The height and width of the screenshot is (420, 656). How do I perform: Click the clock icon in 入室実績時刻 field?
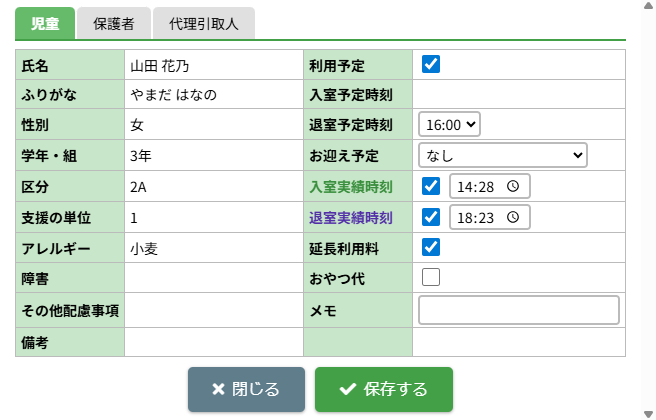coord(513,186)
